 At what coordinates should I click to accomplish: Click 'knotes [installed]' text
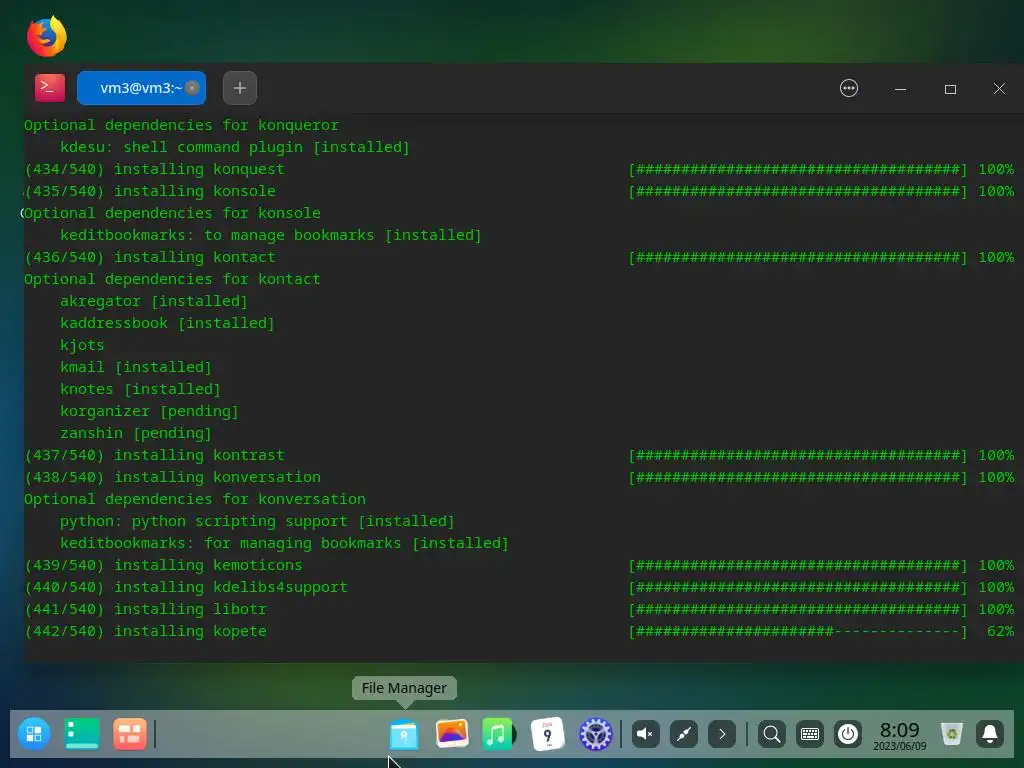tap(140, 389)
